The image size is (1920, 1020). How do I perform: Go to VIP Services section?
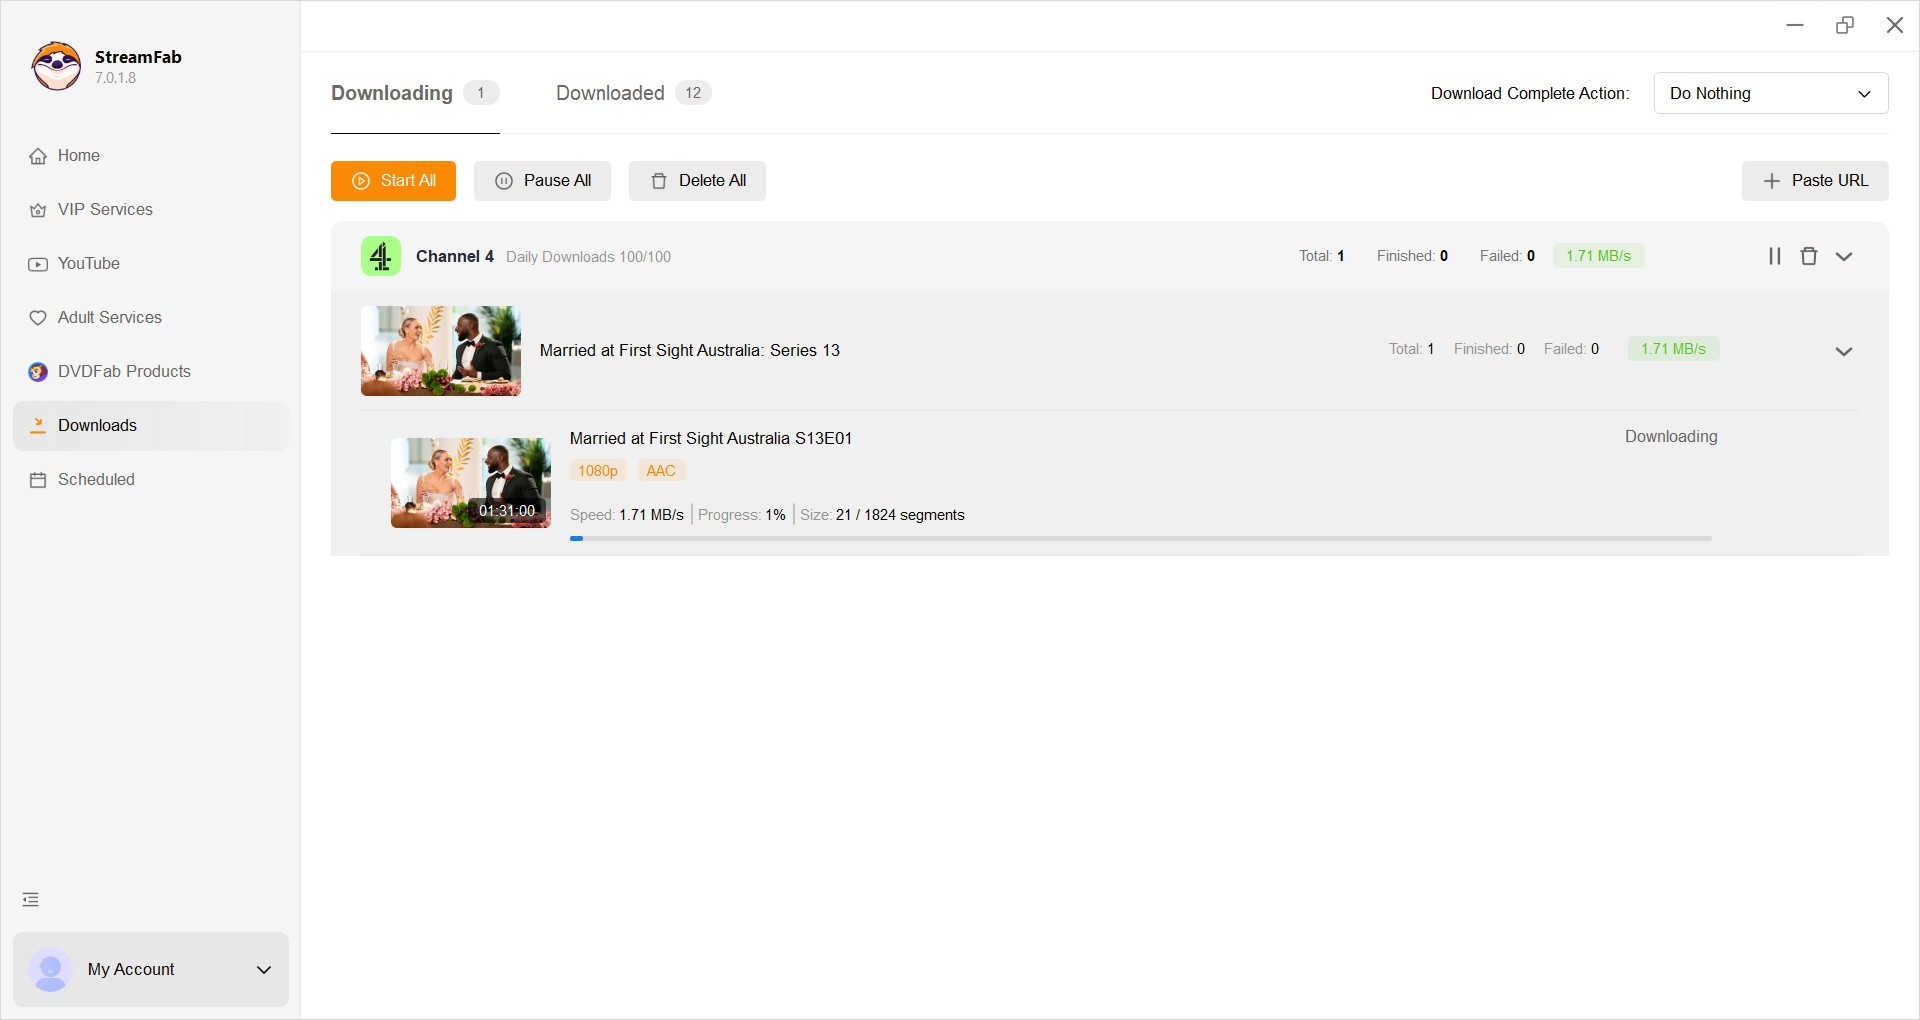pos(105,210)
